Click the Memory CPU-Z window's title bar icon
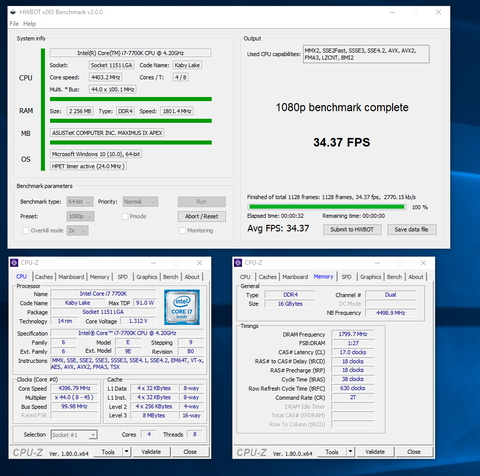This screenshot has height=476, width=480. 238,263
